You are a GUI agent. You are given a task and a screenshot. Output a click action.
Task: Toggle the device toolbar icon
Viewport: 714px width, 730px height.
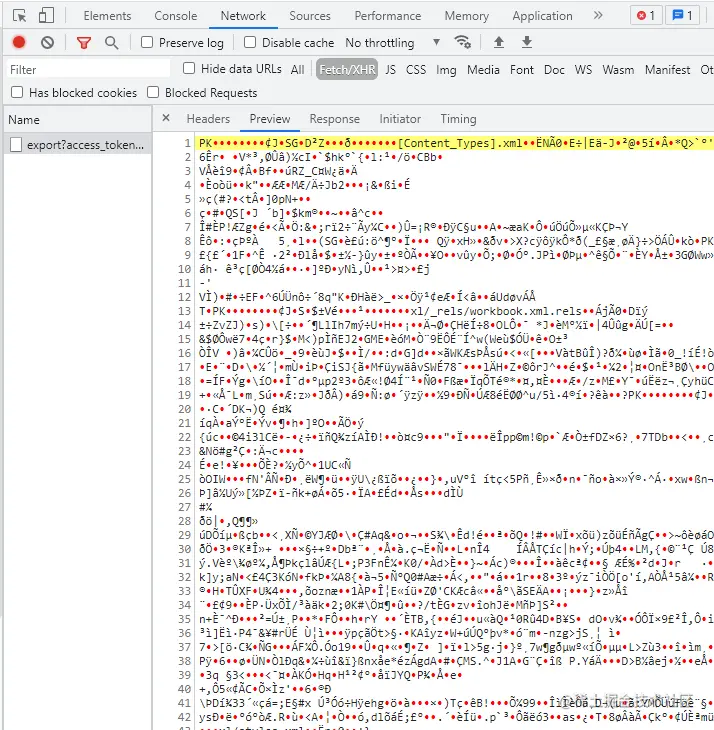(46, 15)
